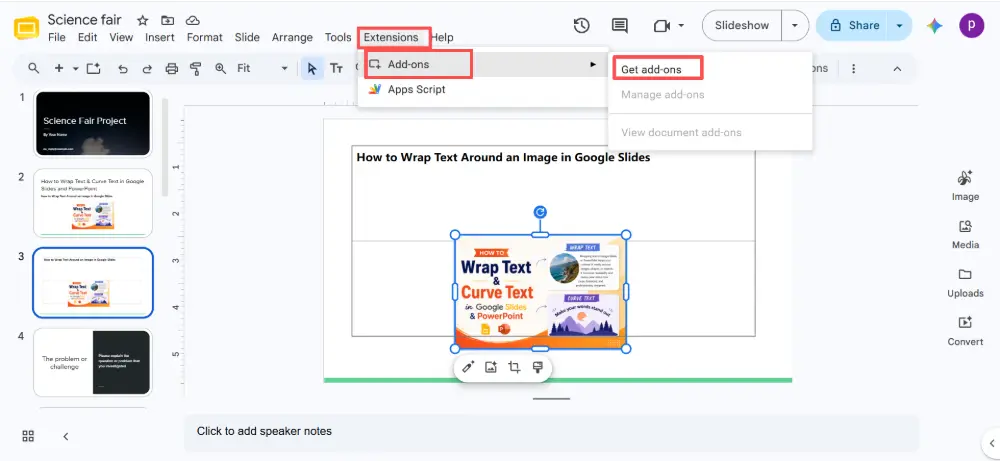This screenshot has width=1000, height=461.
Task: Select slide 2 thumbnail in filmstrip
Action: 93,202
